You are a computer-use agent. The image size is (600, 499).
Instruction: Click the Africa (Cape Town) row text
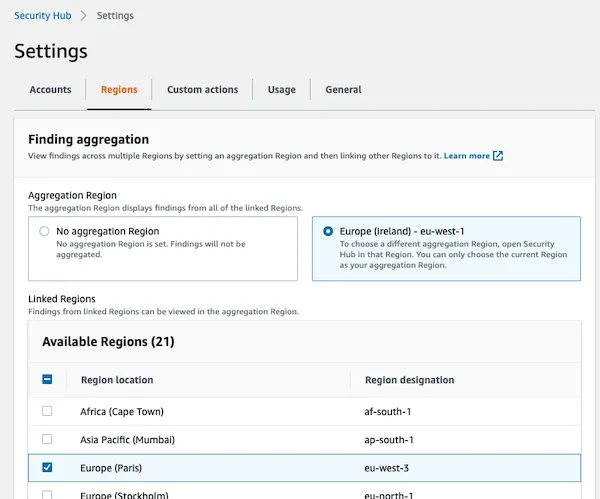click(122, 412)
